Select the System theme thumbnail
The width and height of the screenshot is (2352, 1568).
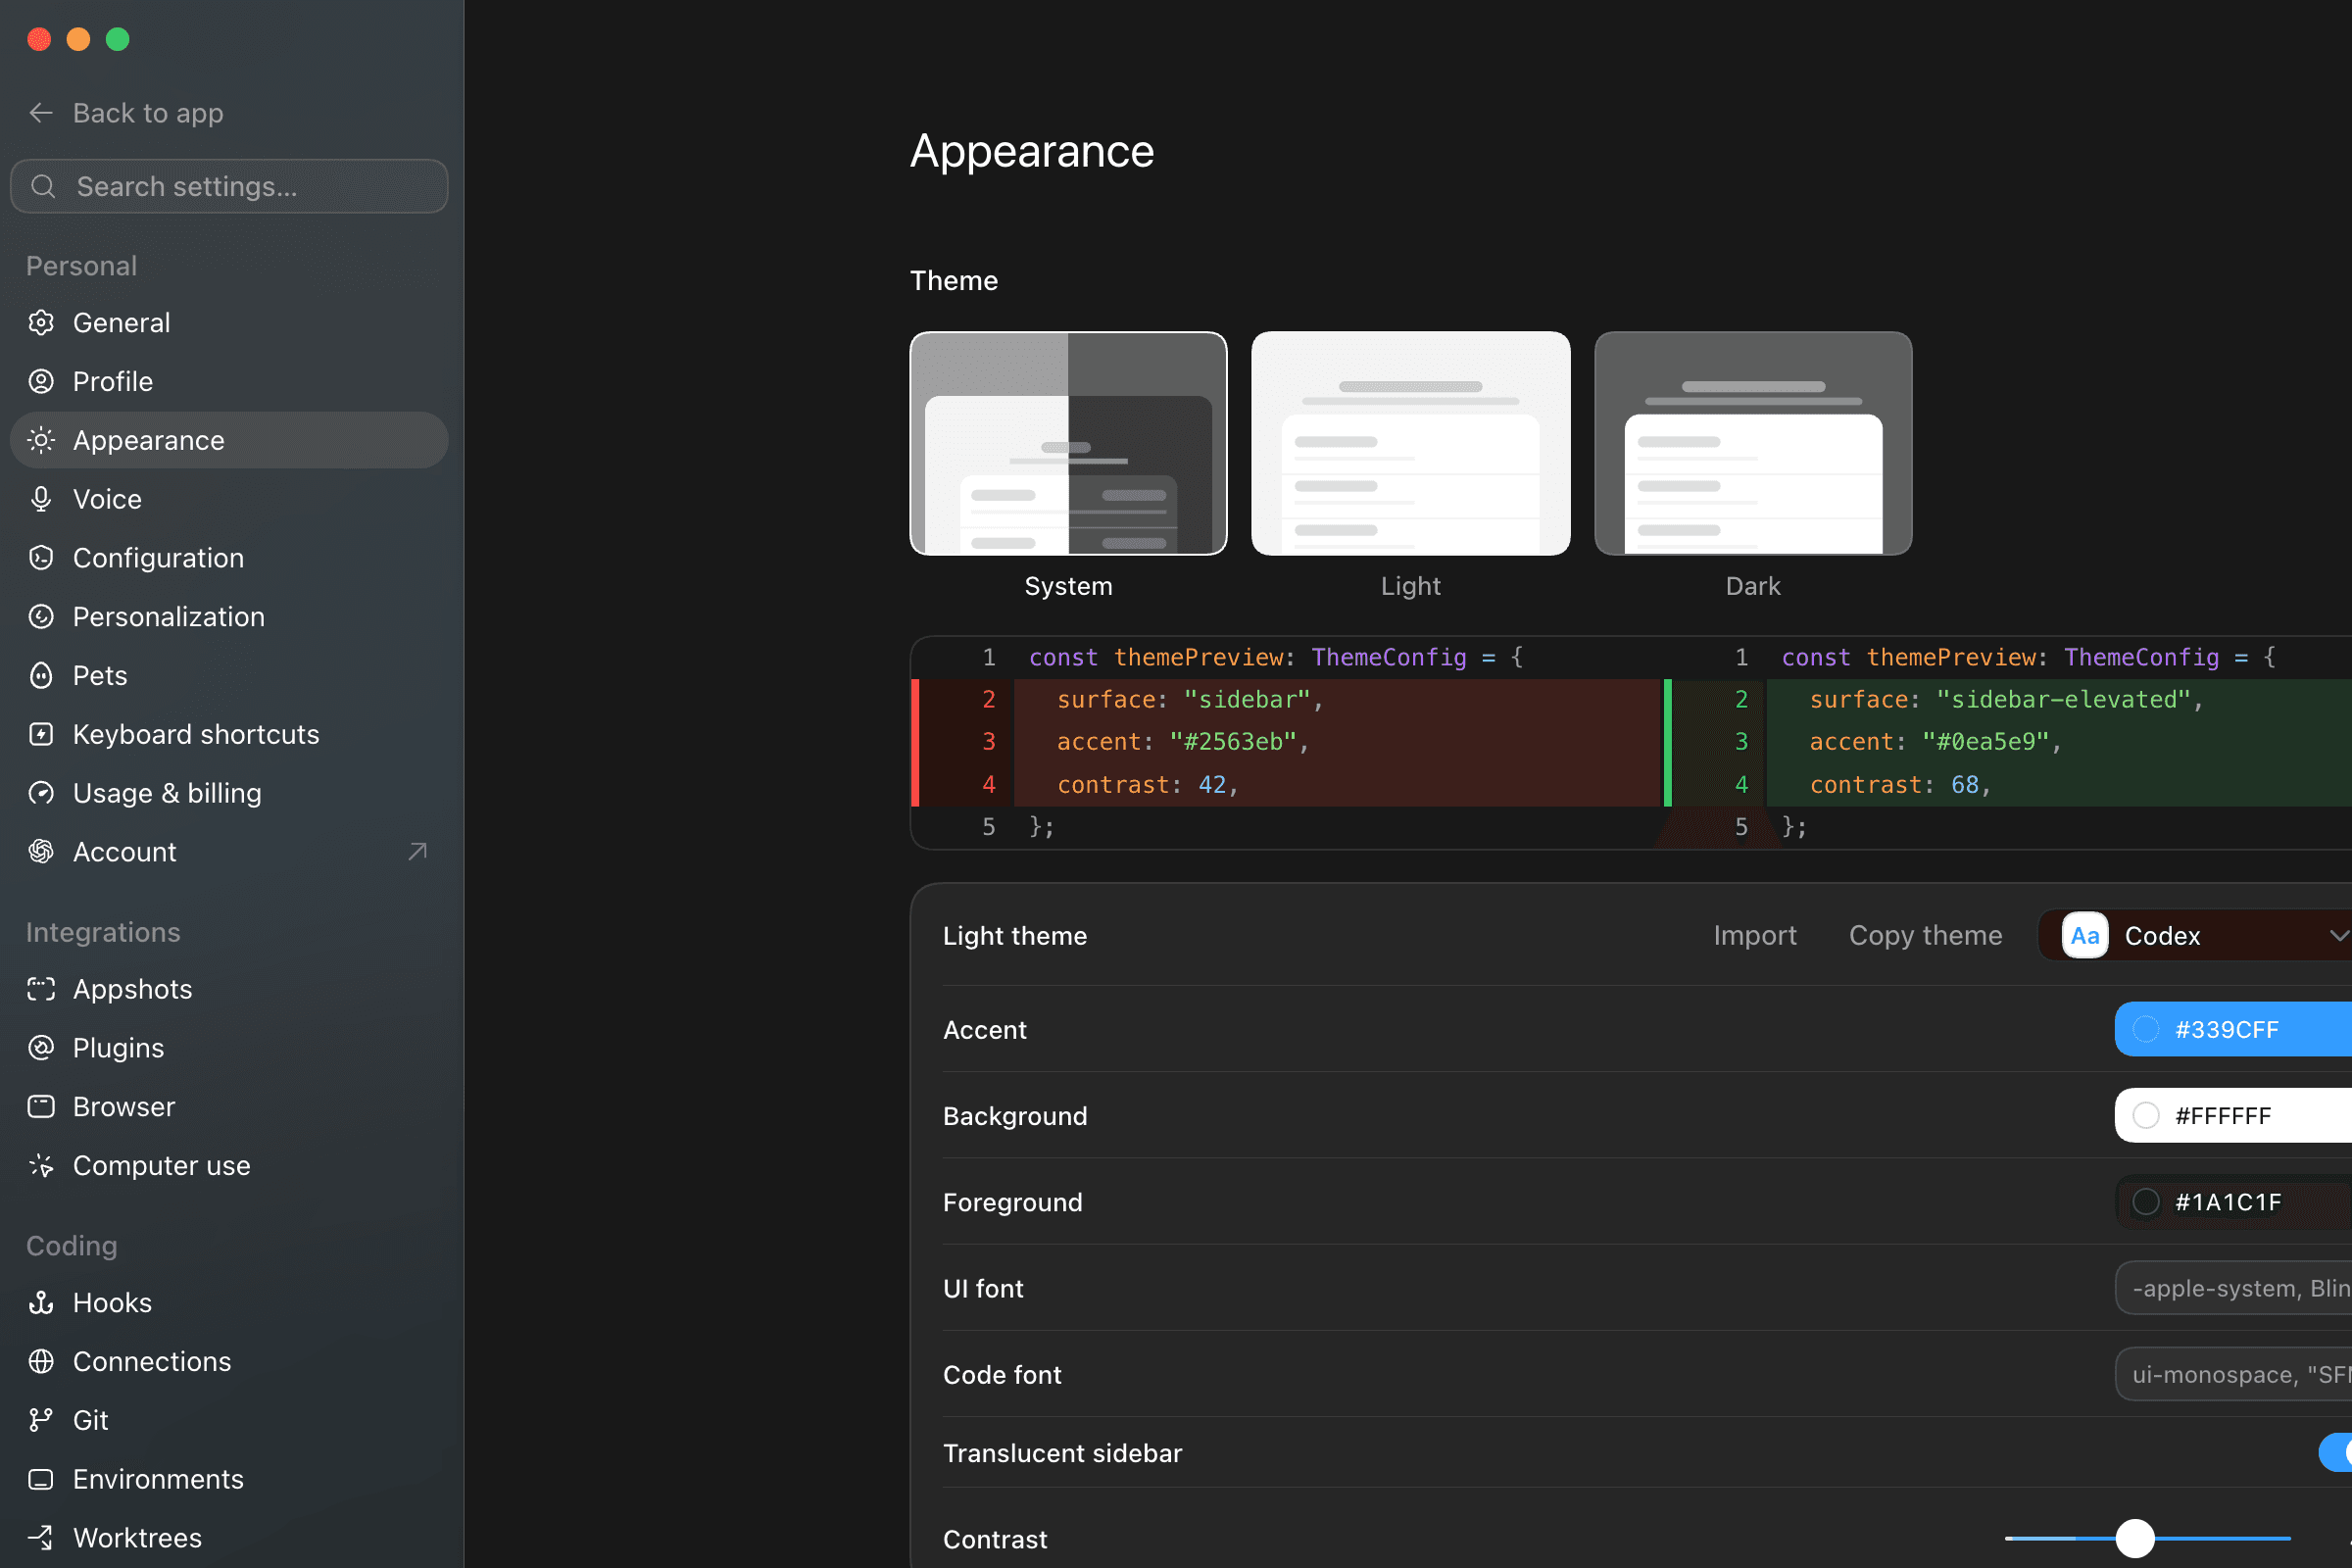pyautogui.click(x=1068, y=443)
